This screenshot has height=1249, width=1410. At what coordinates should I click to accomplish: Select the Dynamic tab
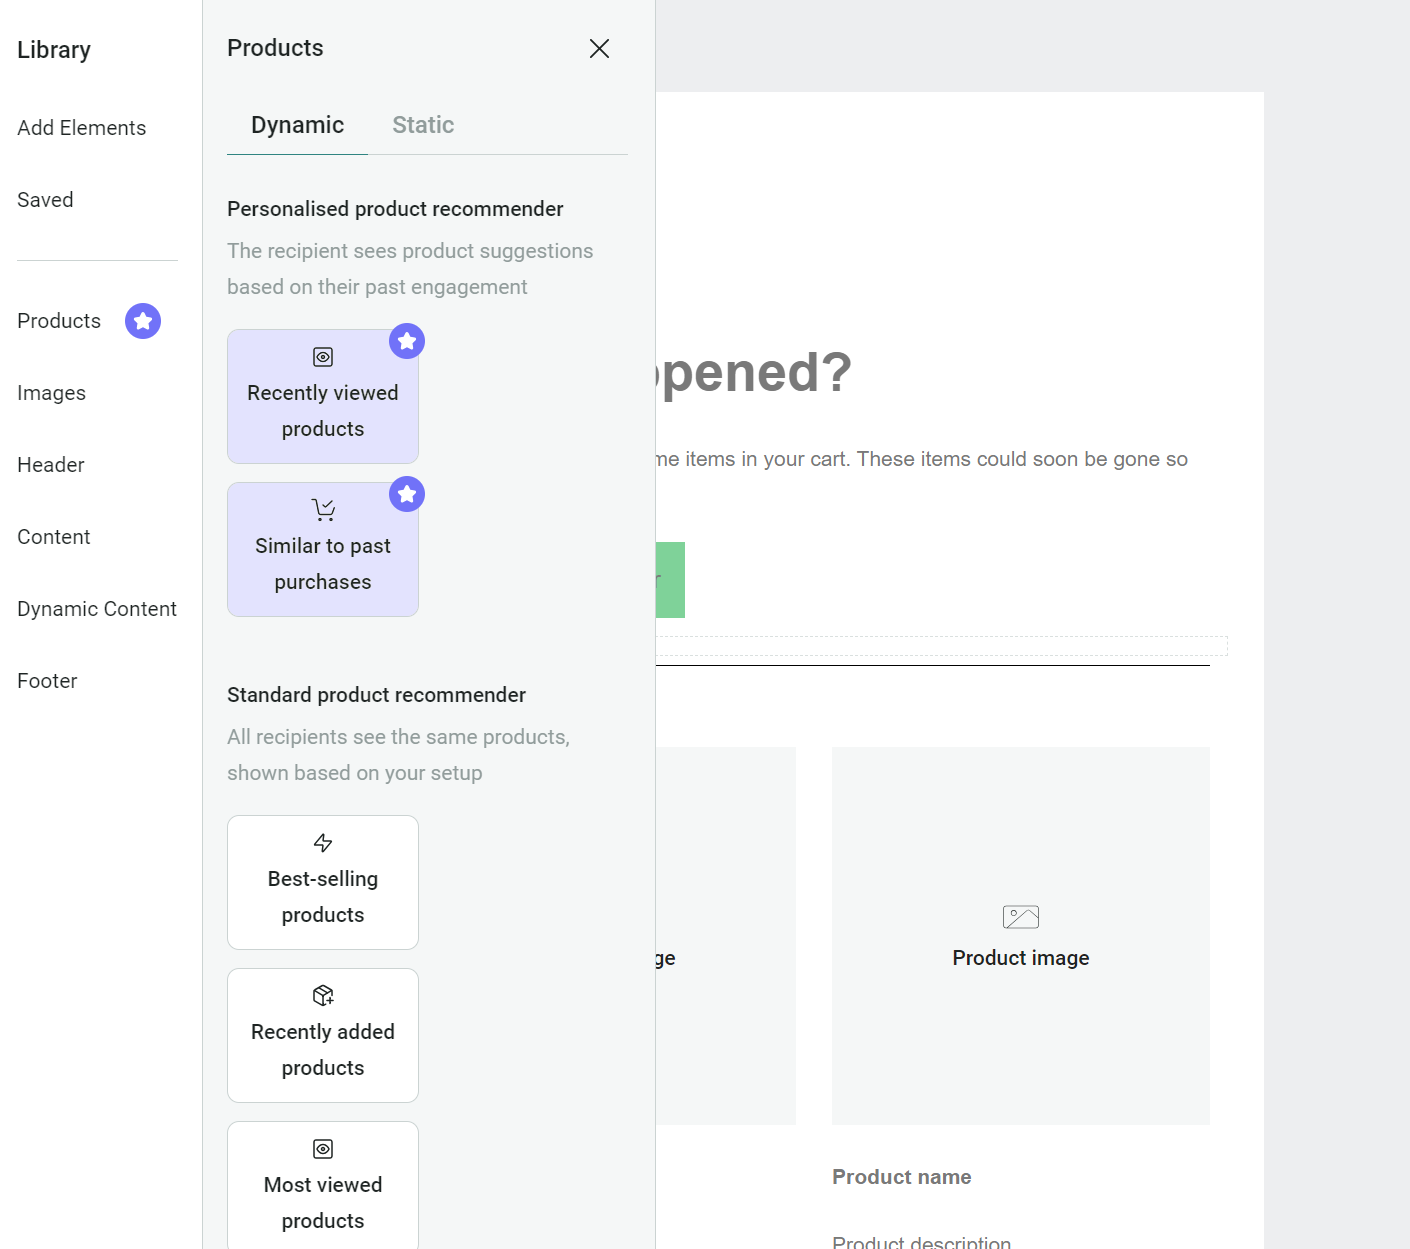pyautogui.click(x=297, y=125)
